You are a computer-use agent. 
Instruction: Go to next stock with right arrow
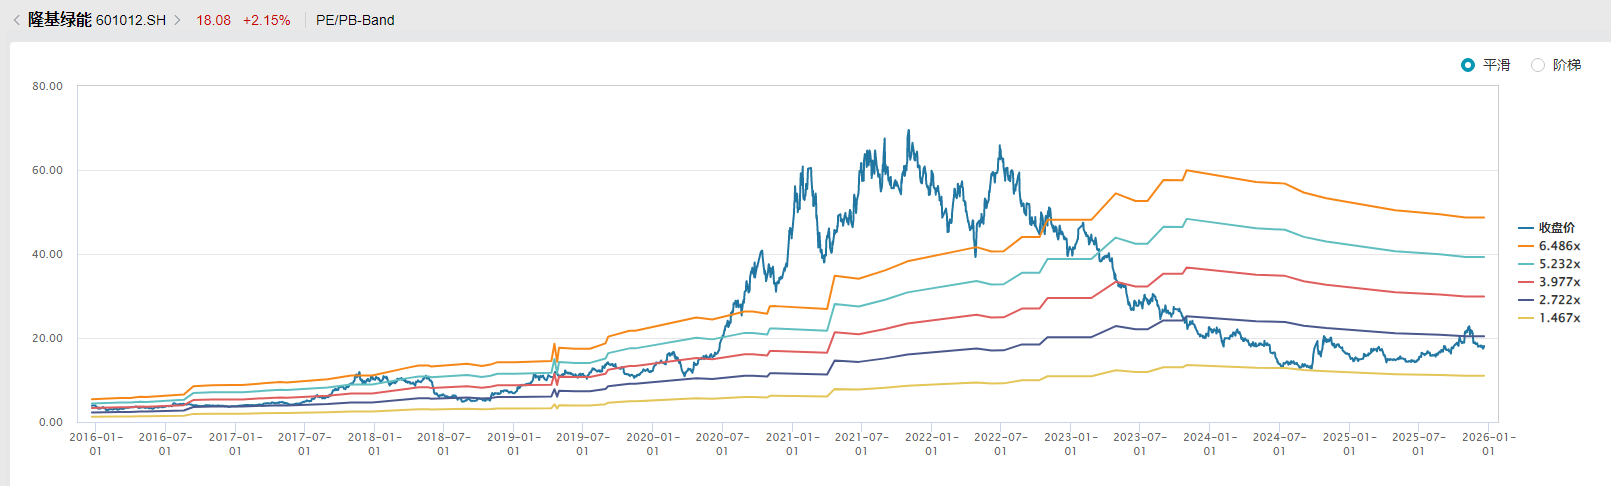[x=178, y=20]
